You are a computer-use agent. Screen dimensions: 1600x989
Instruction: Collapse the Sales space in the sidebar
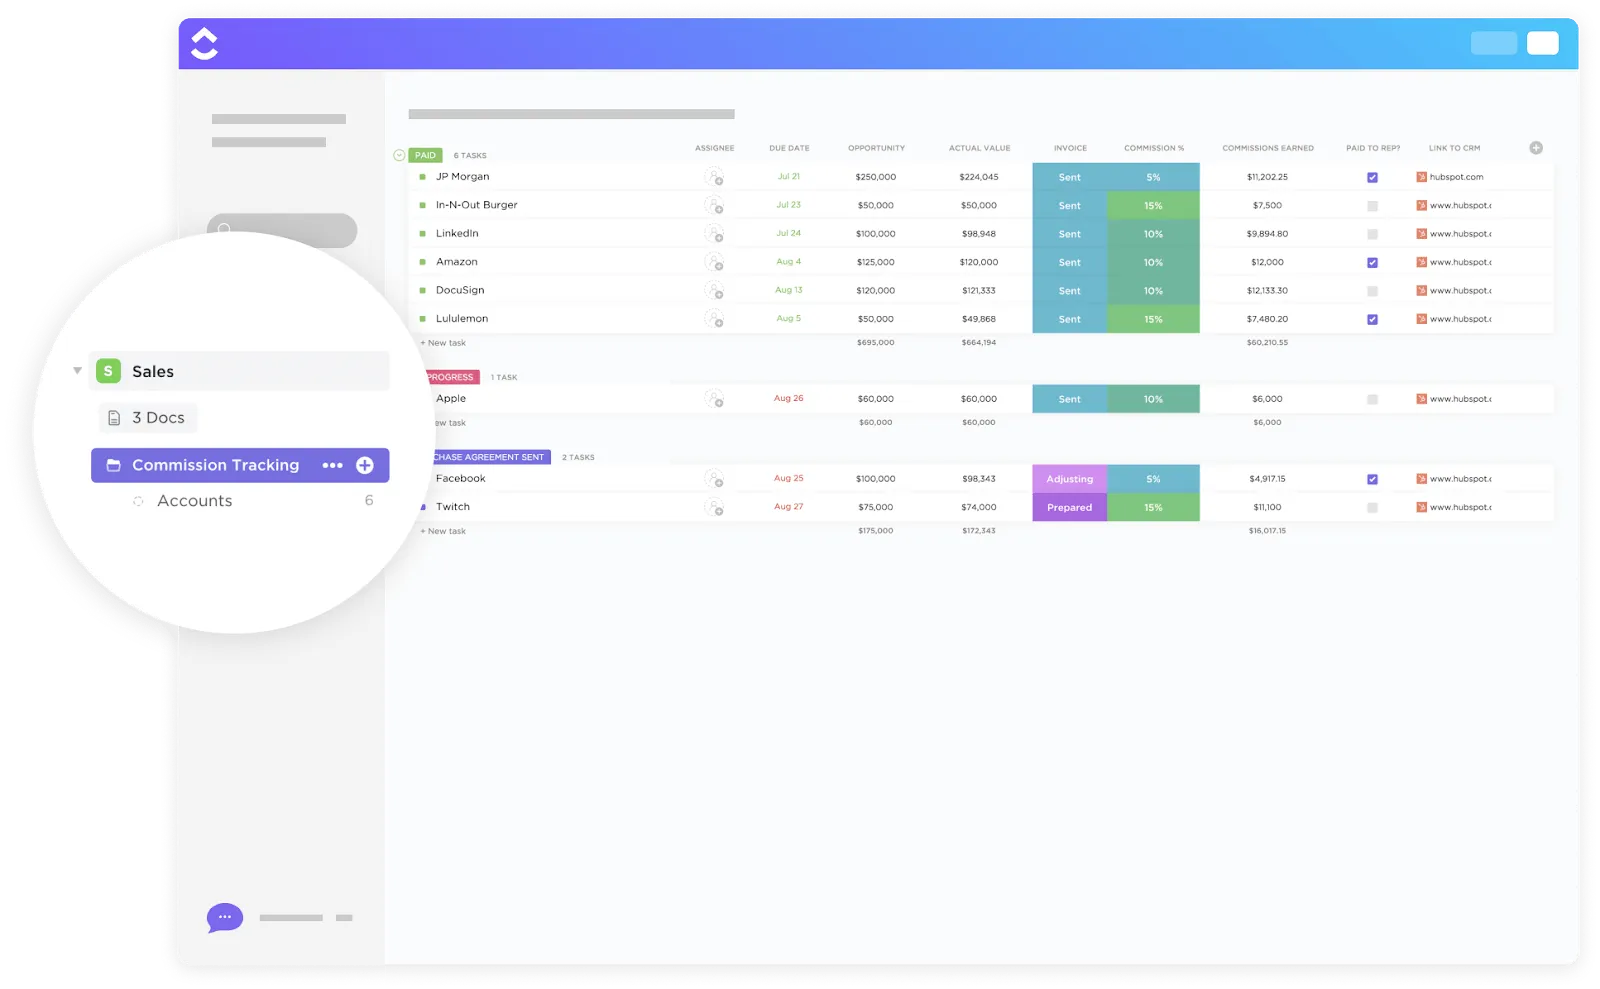pos(77,371)
